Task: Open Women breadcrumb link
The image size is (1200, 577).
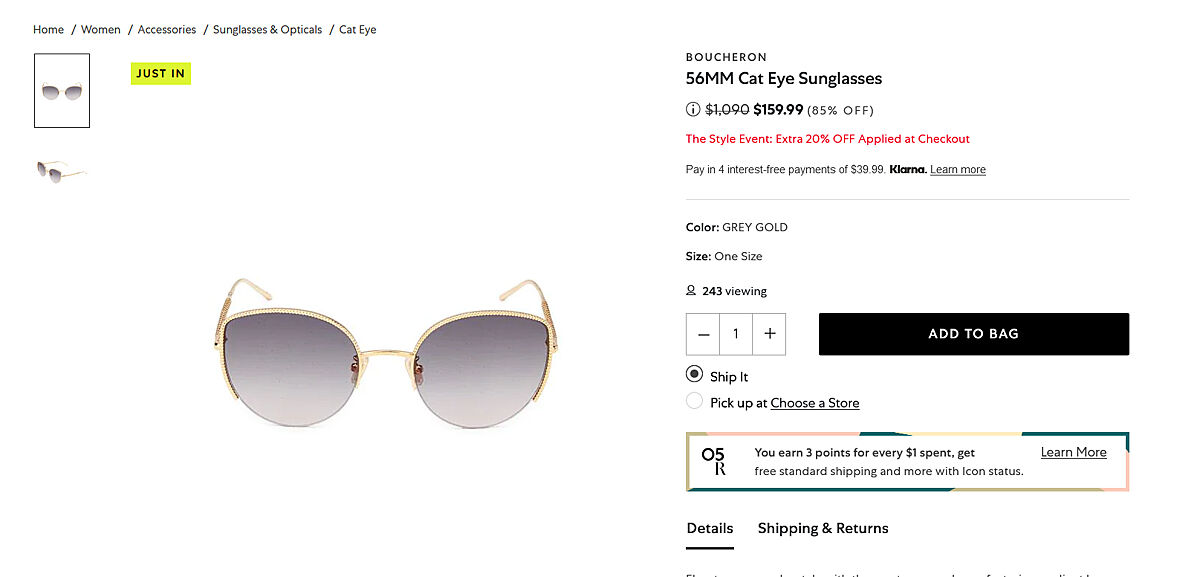Action: [x=100, y=30]
